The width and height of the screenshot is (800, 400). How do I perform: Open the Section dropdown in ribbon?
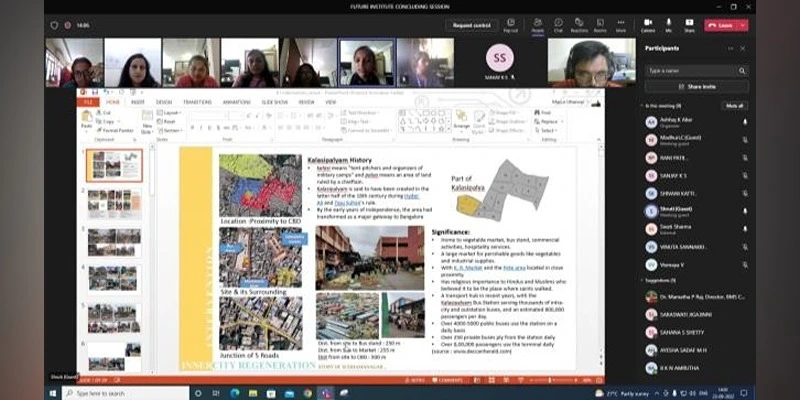(170, 130)
